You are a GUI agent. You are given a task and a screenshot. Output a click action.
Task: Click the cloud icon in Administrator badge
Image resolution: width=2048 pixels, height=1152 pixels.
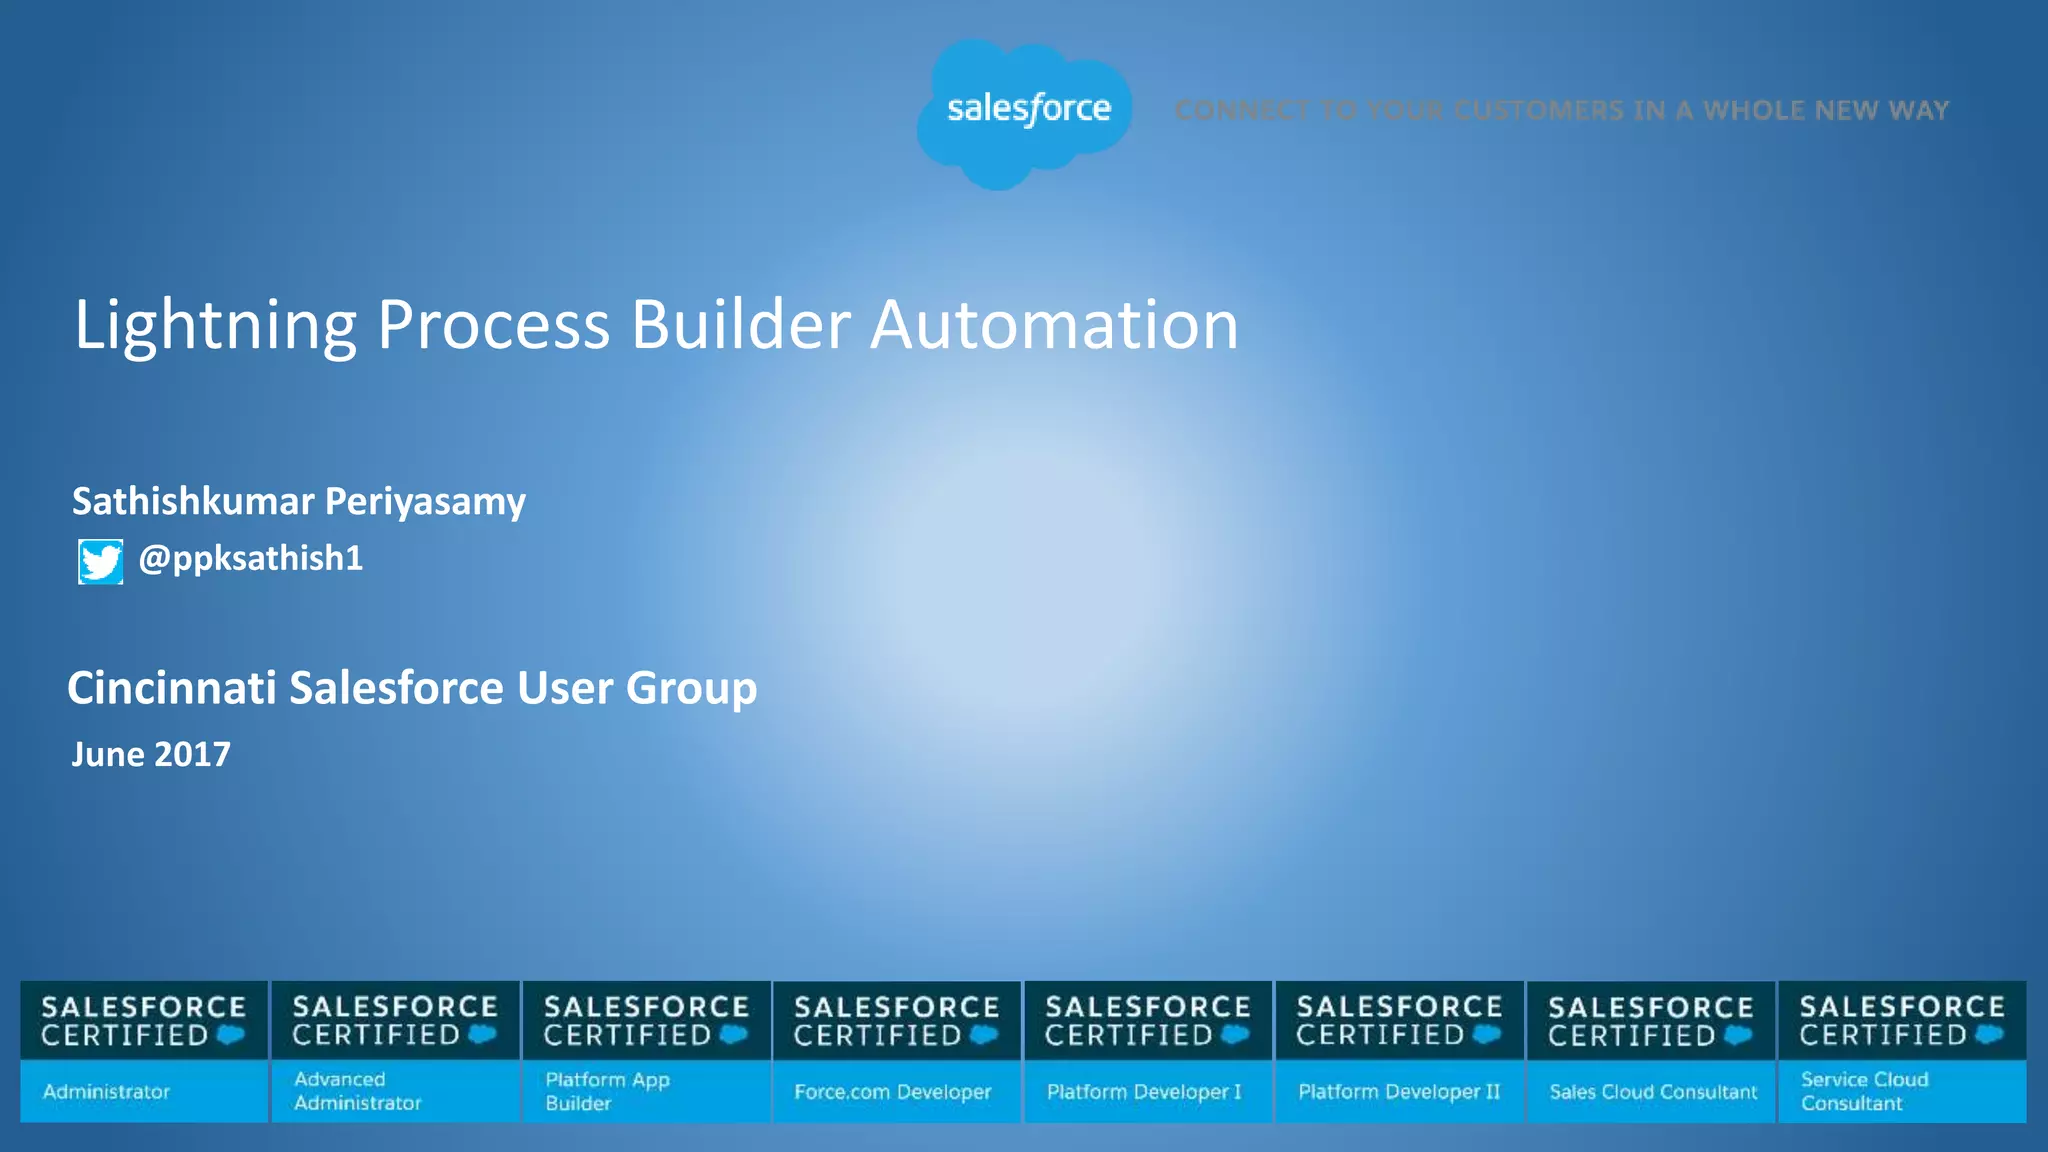tap(231, 1035)
